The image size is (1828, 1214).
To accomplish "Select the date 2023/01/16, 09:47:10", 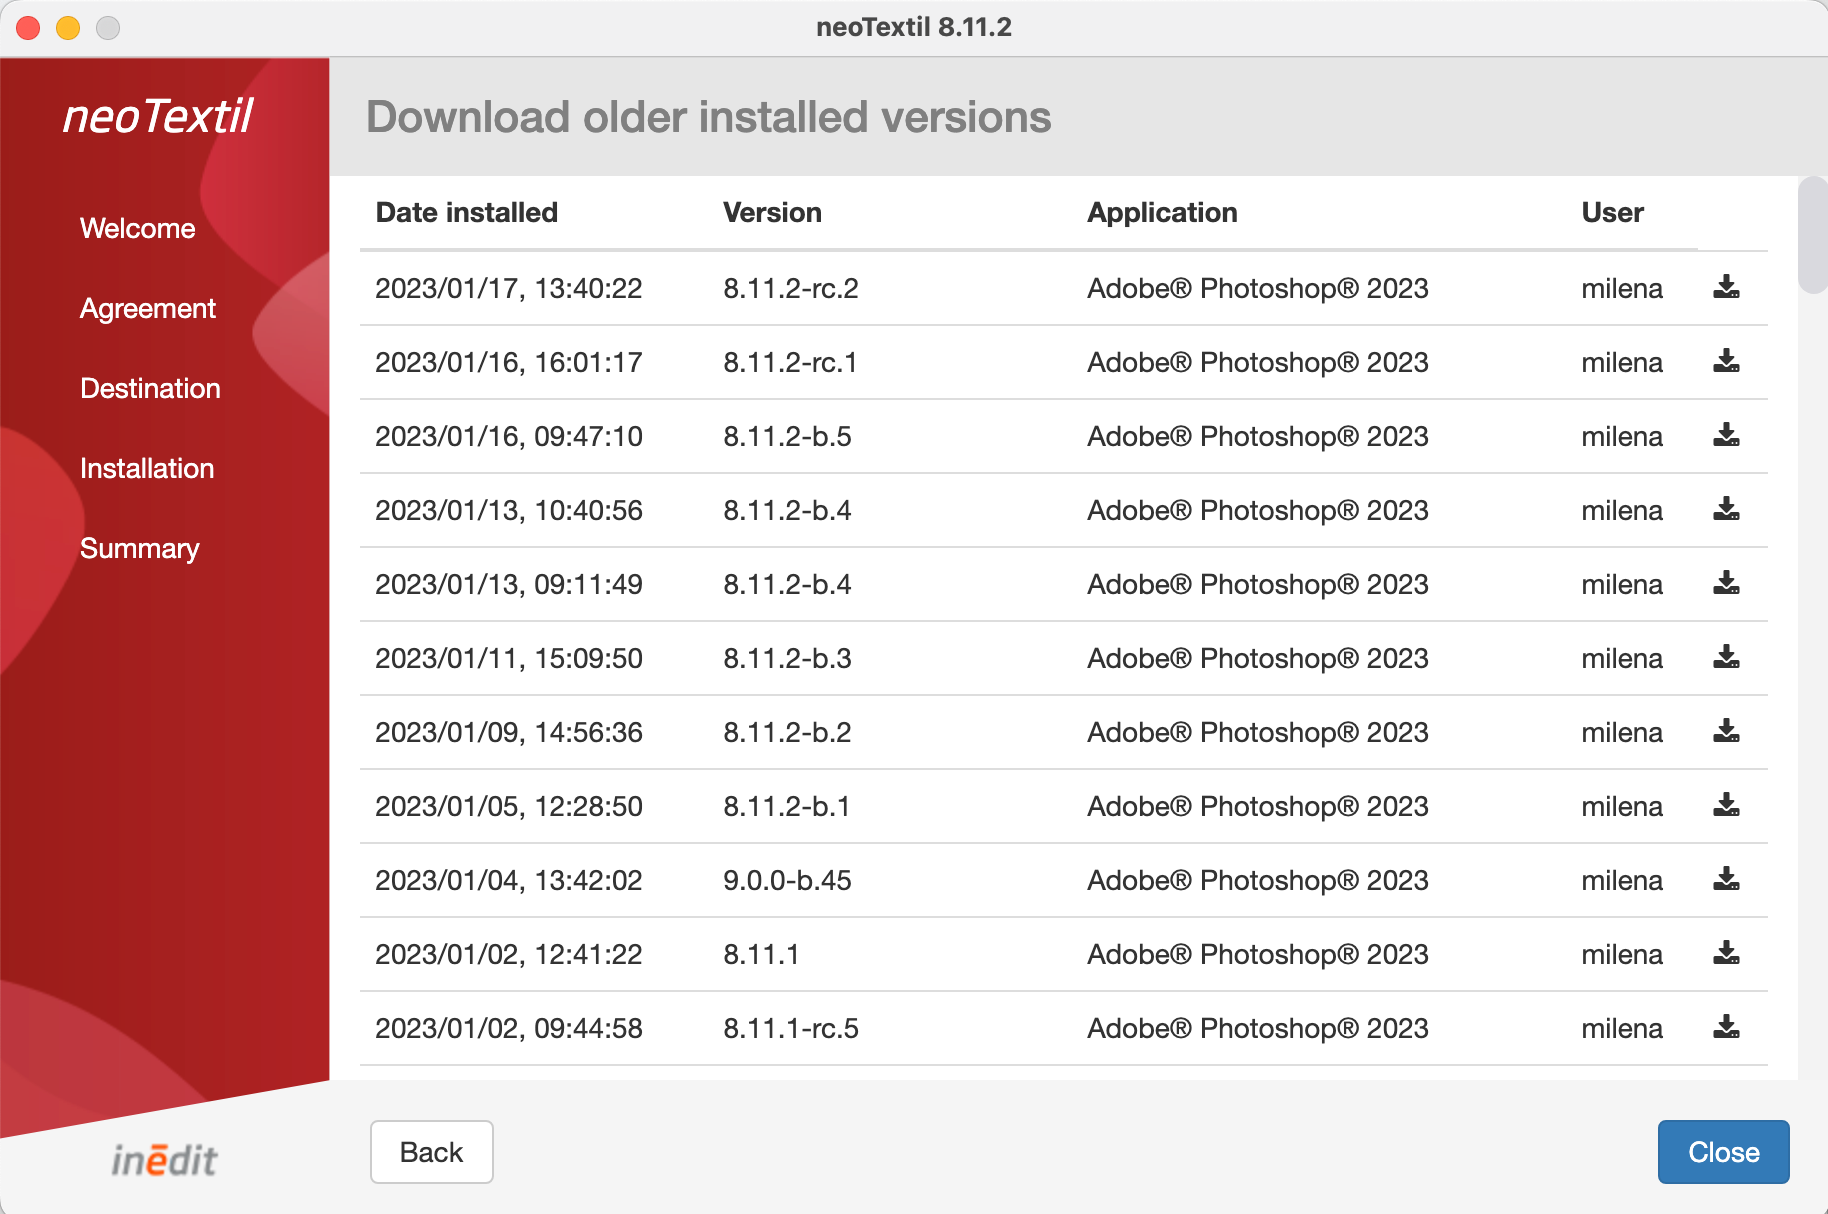I will [x=509, y=436].
